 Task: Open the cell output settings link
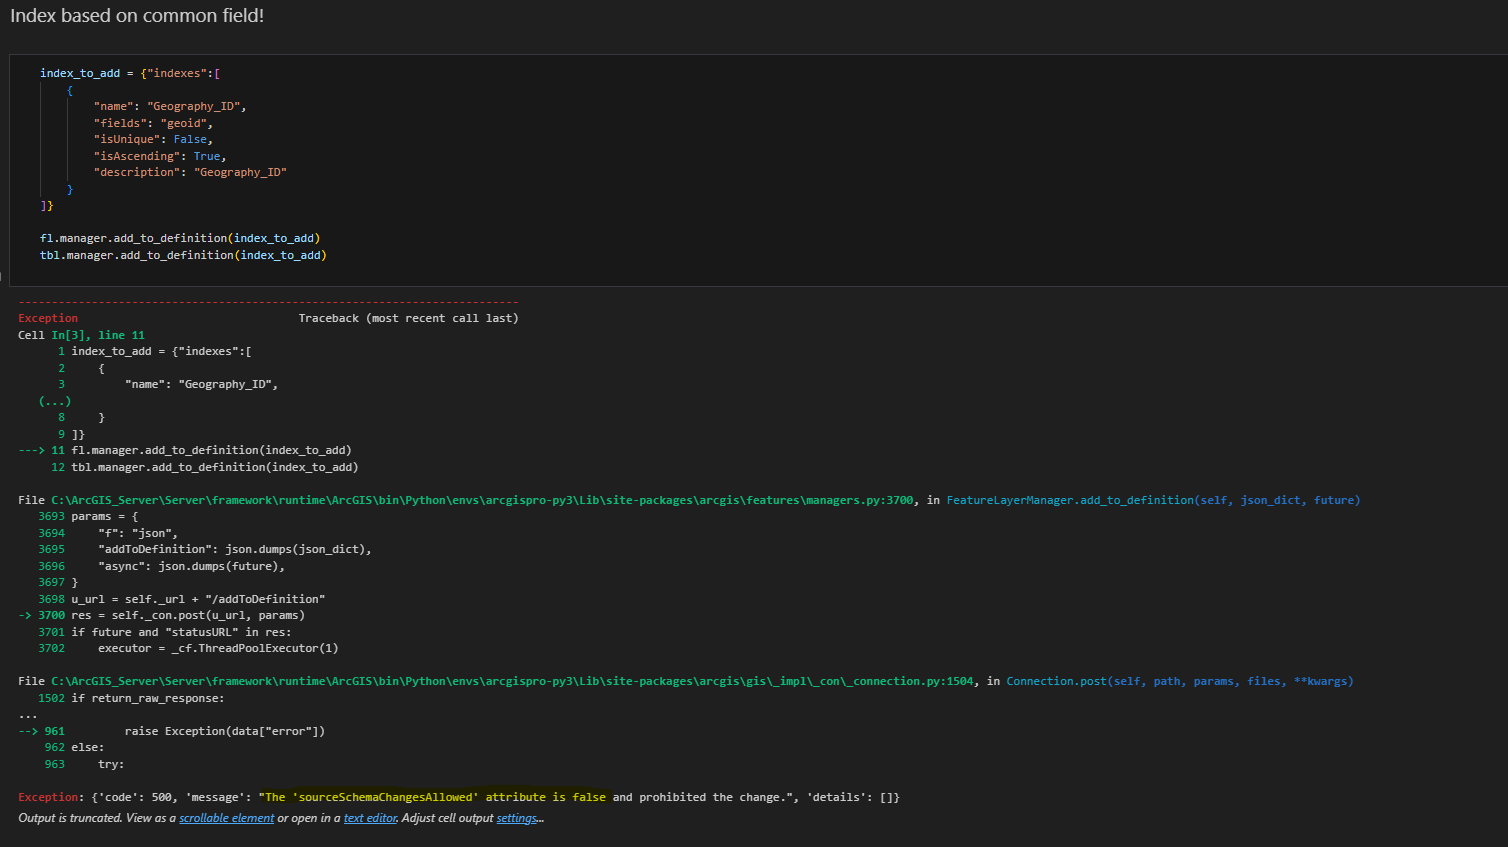point(517,818)
